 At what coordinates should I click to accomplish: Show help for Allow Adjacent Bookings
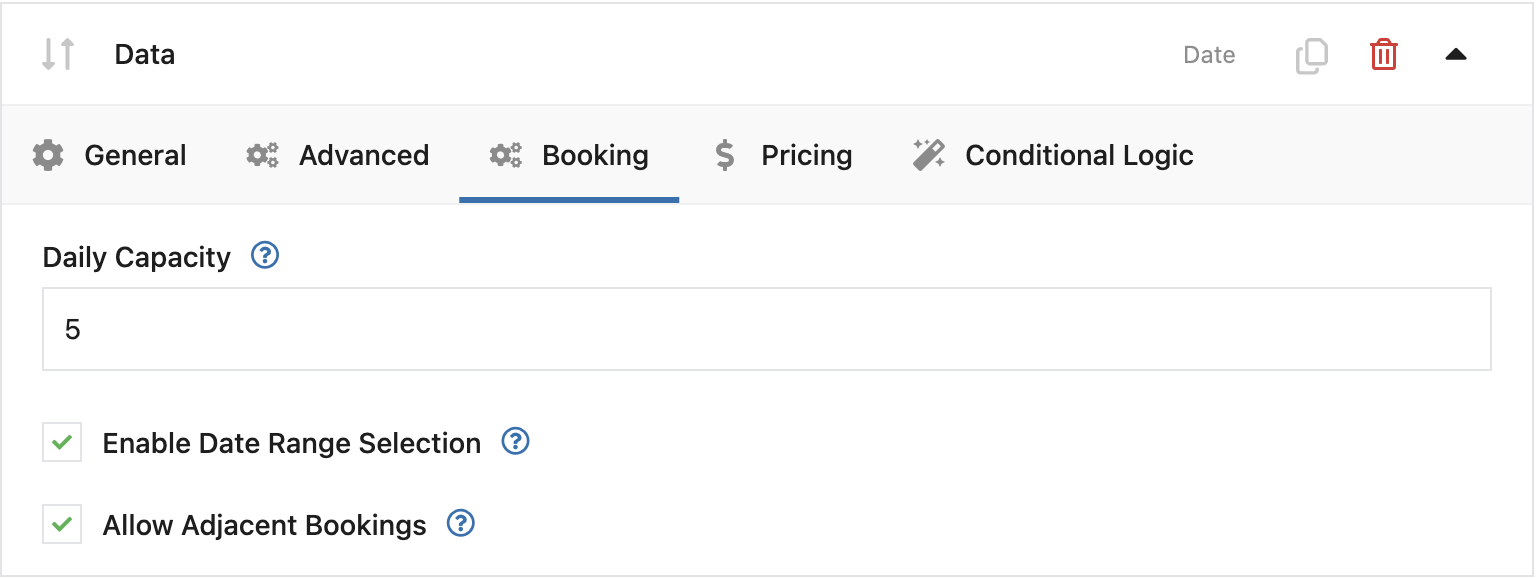pos(460,523)
